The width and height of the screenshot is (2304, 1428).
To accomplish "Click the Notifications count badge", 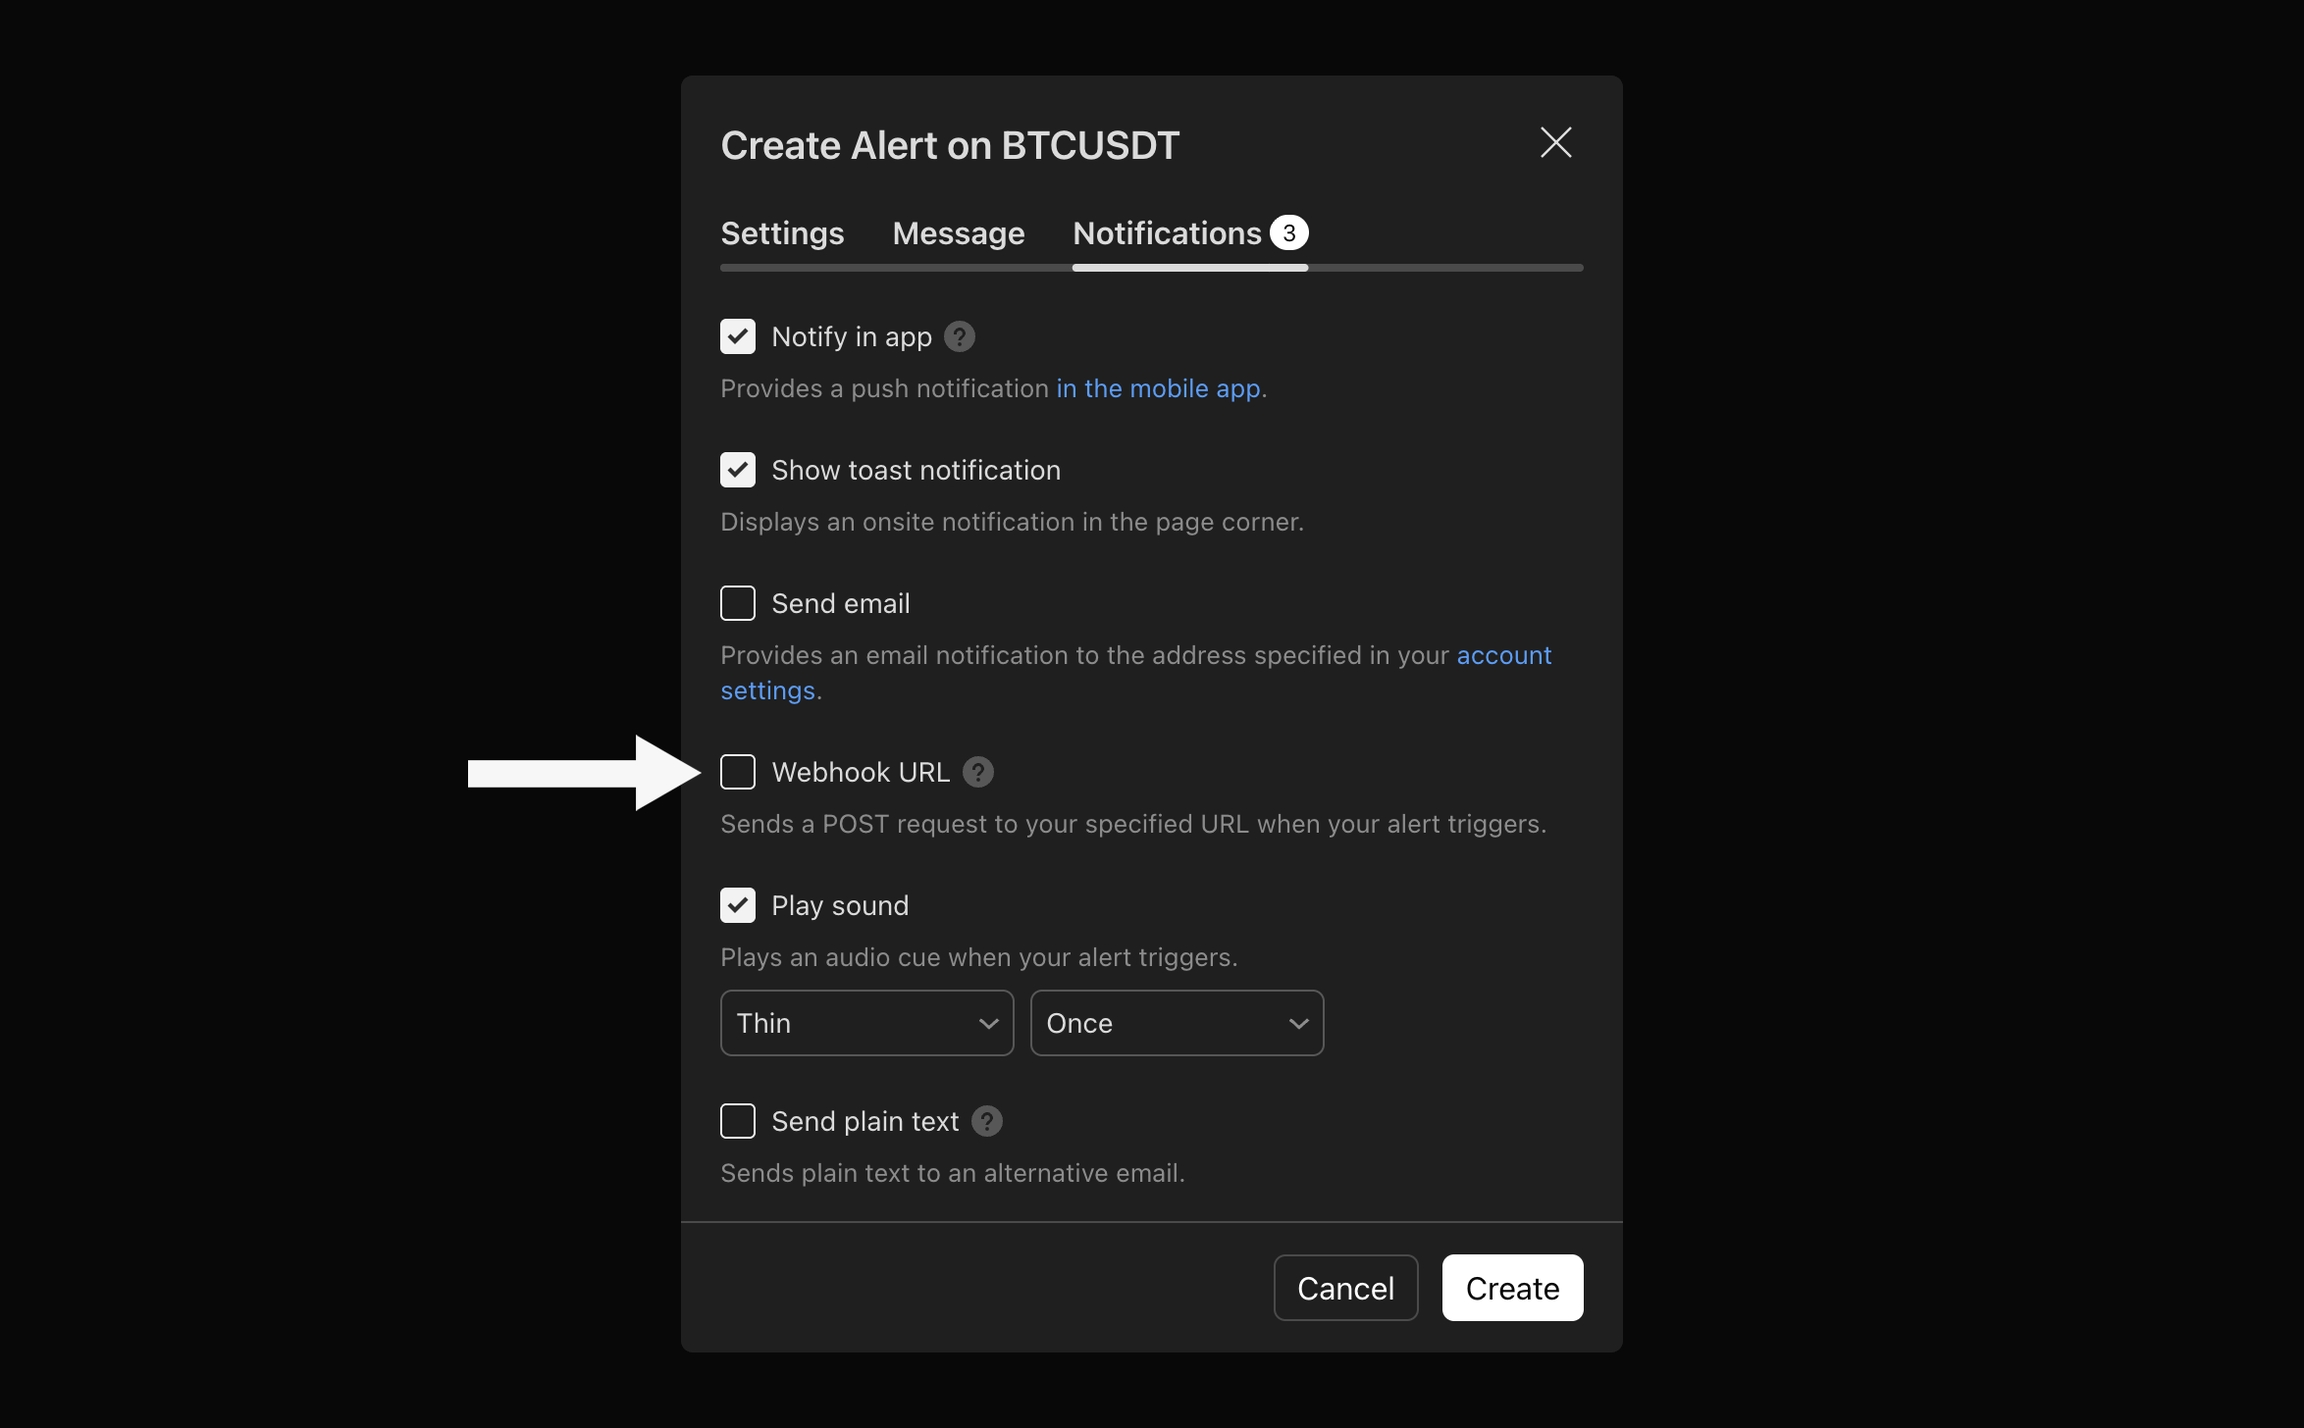I will click(1289, 233).
